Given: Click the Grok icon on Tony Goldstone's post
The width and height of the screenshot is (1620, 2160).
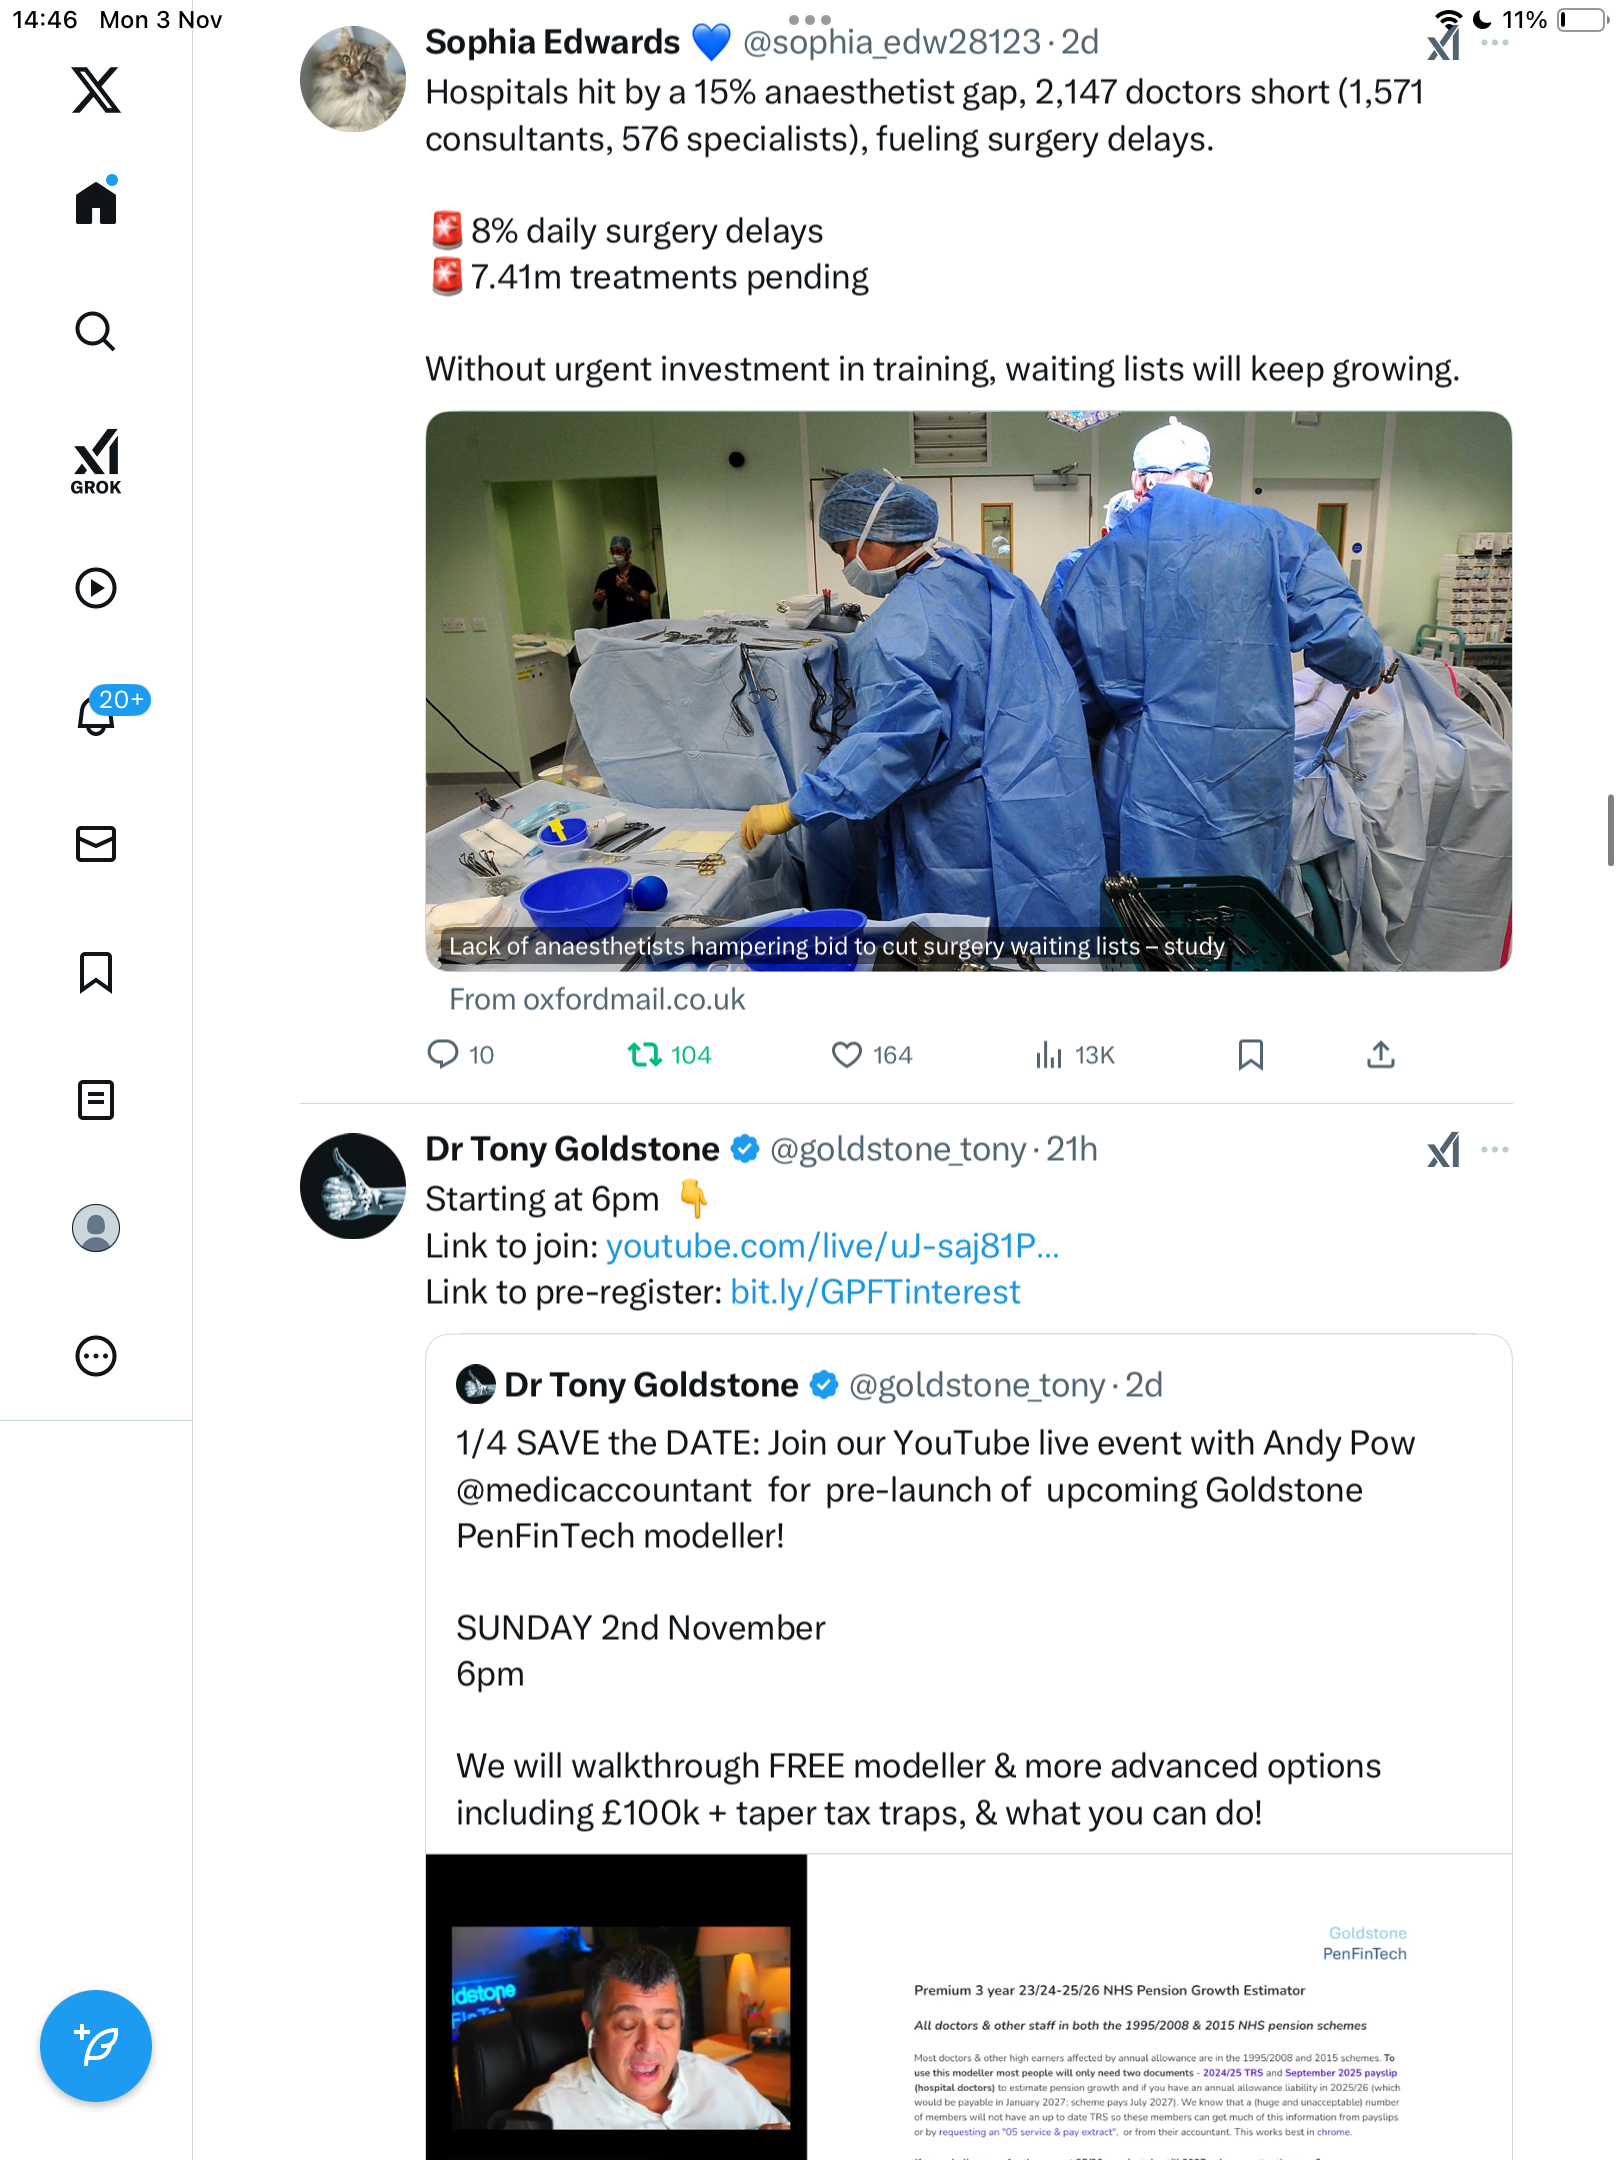Looking at the screenshot, I should click(1444, 1150).
